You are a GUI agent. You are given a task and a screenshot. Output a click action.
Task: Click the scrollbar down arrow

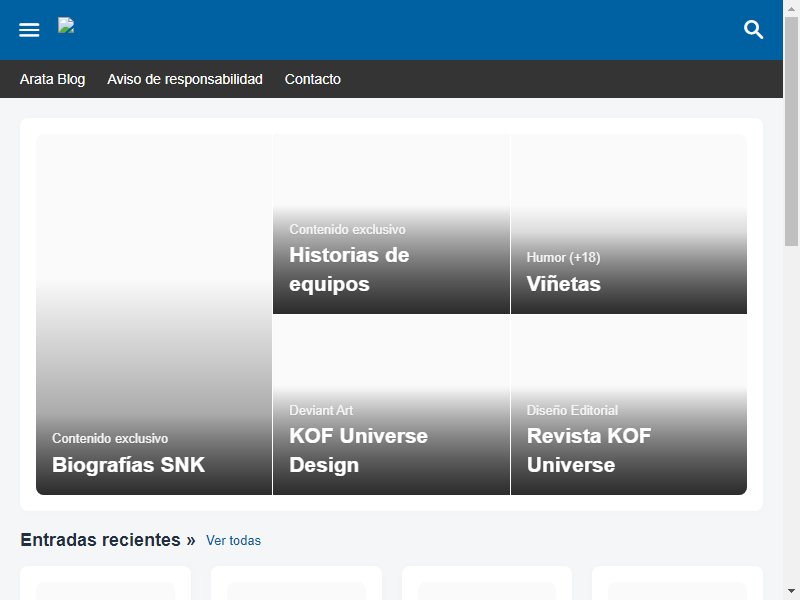pyautogui.click(x=791, y=591)
